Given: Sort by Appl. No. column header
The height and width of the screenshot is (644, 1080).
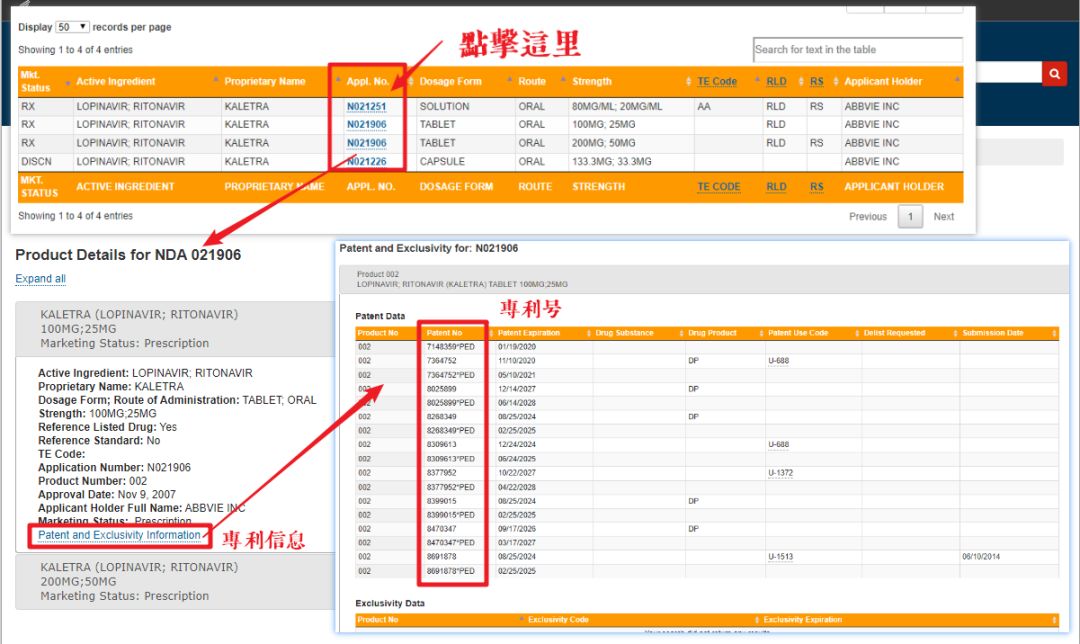Looking at the screenshot, I should (368, 81).
